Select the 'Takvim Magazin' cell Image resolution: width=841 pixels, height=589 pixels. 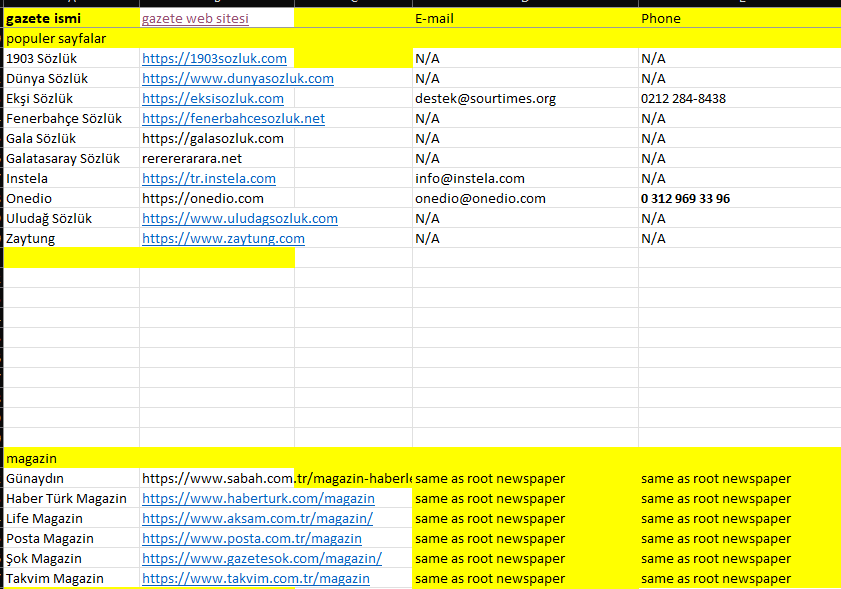pyautogui.click(x=71, y=579)
